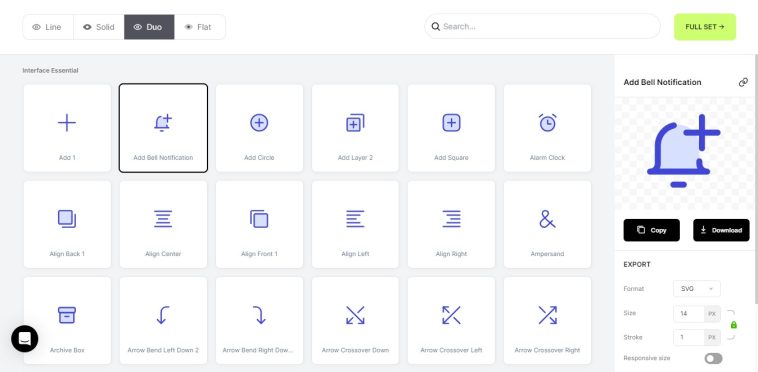Open the Archive Box icon

67,320
